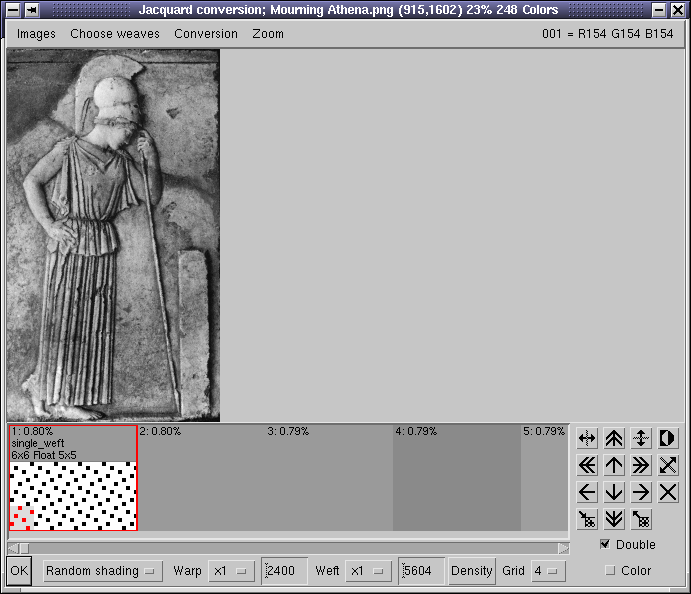Image resolution: width=691 pixels, height=594 pixels.
Task: Click the Density button
Action: tap(472, 571)
